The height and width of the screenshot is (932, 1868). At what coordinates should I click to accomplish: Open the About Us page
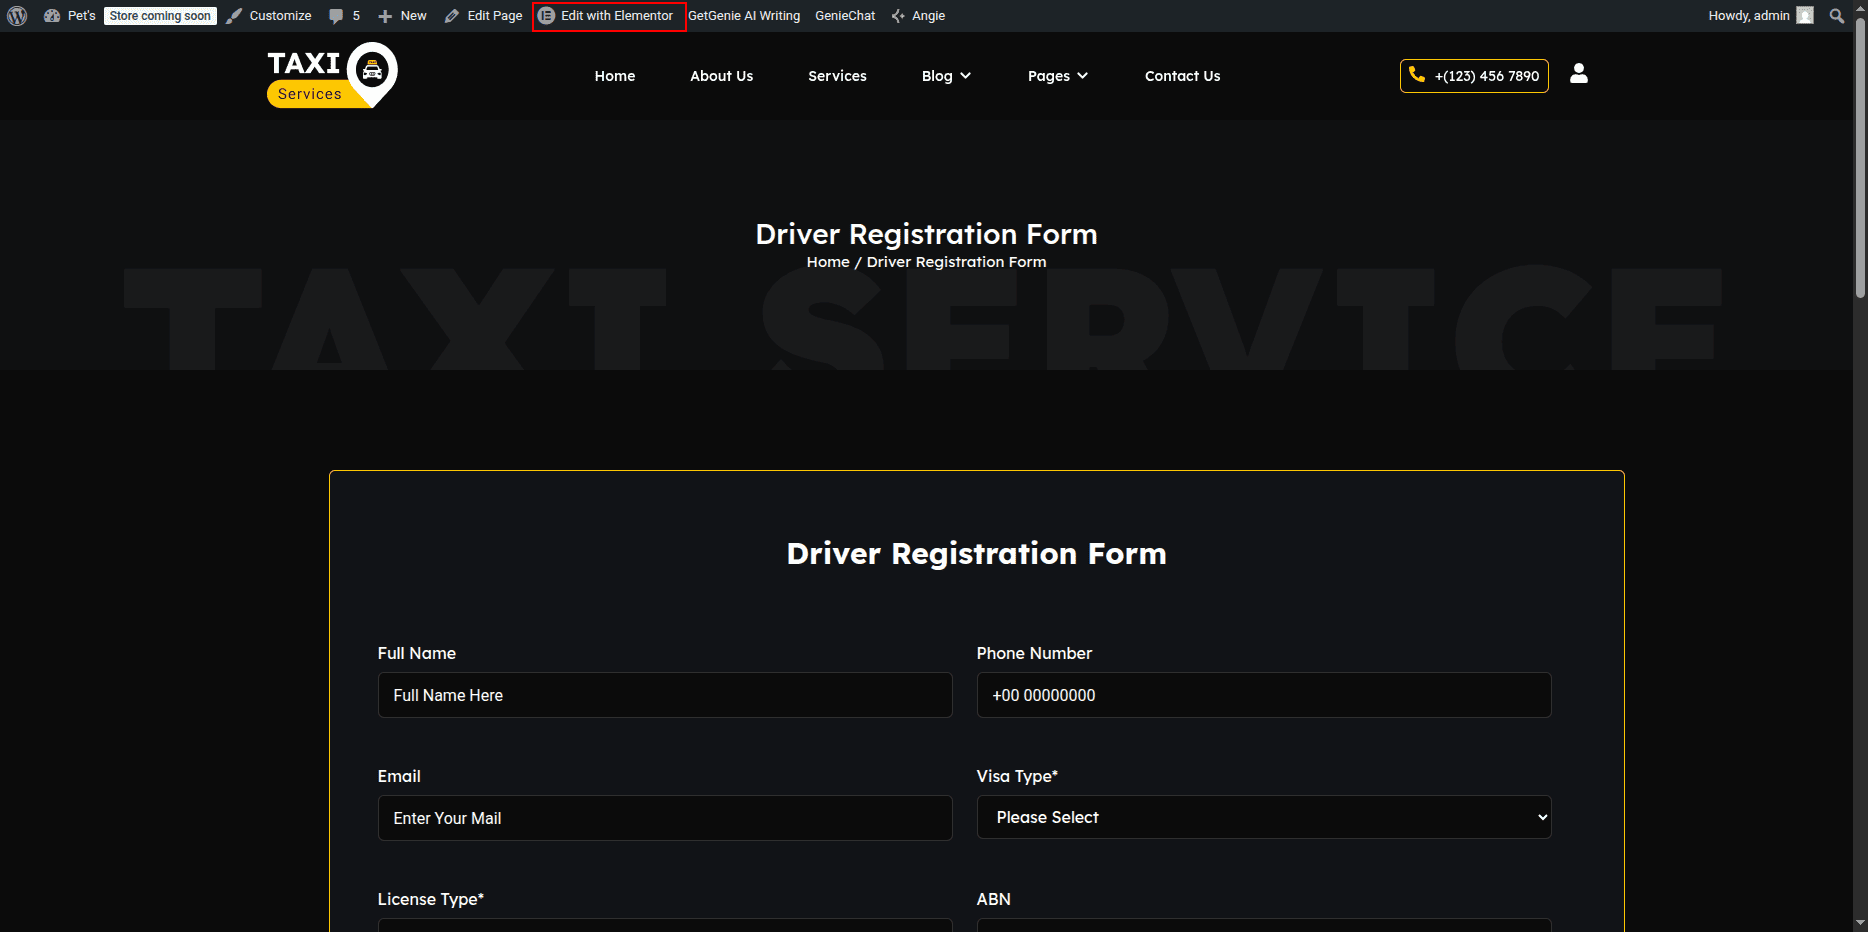click(x=722, y=76)
